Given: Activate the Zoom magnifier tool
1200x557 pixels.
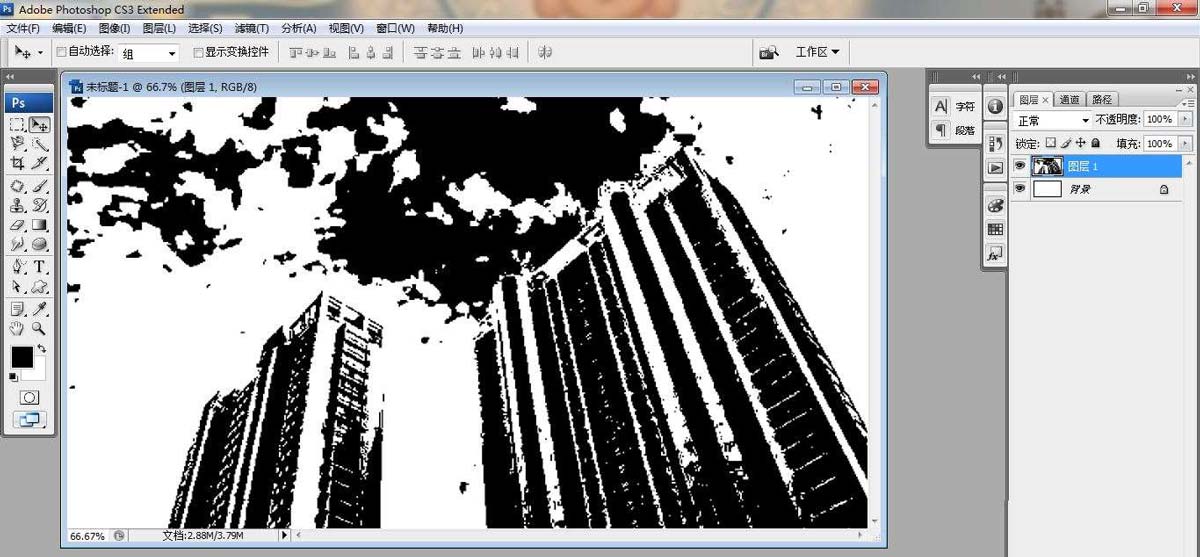Looking at the screenshot, I should 40,328.
